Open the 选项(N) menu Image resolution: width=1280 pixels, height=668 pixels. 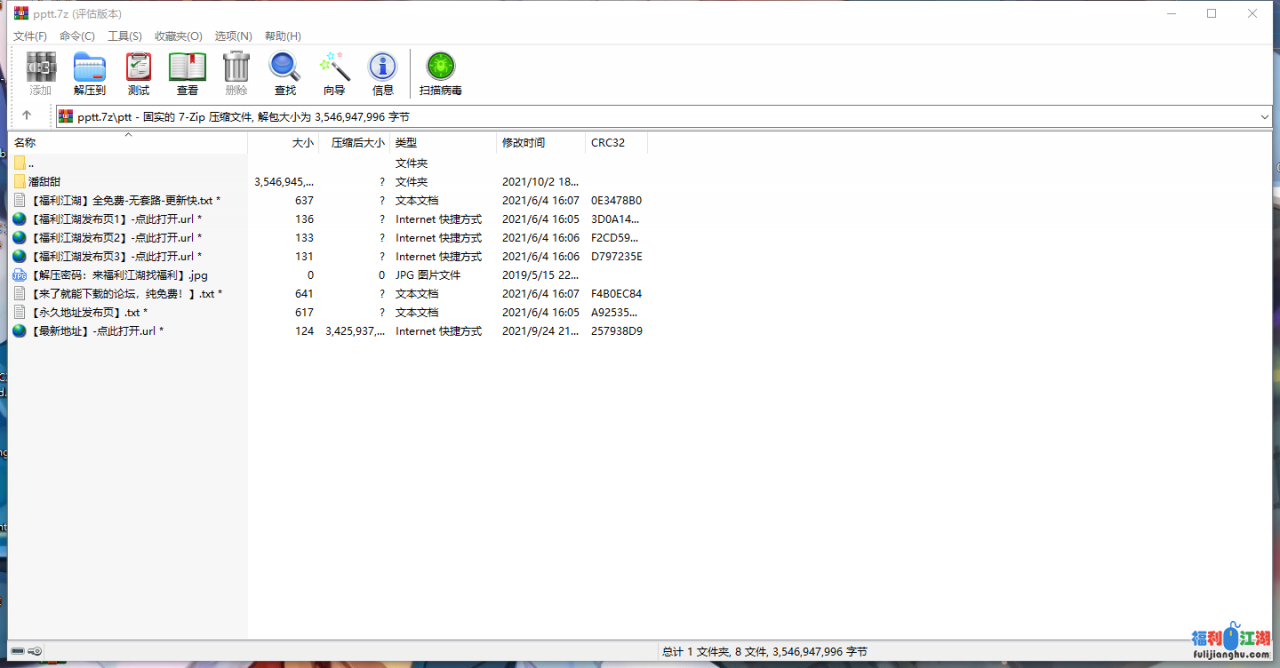click(233, 36)
